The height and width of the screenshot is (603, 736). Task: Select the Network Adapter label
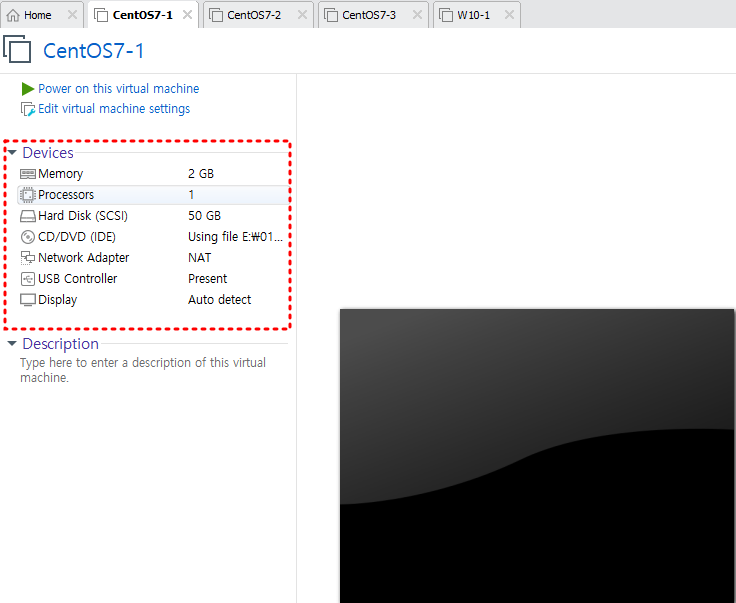(84, 258)
